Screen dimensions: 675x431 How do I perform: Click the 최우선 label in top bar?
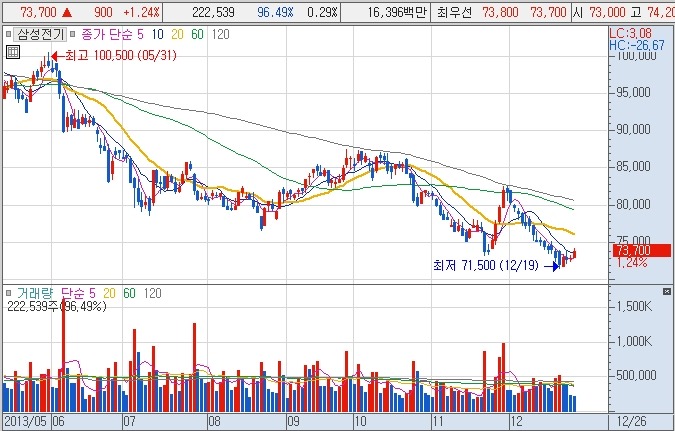(x=454, y=12)
